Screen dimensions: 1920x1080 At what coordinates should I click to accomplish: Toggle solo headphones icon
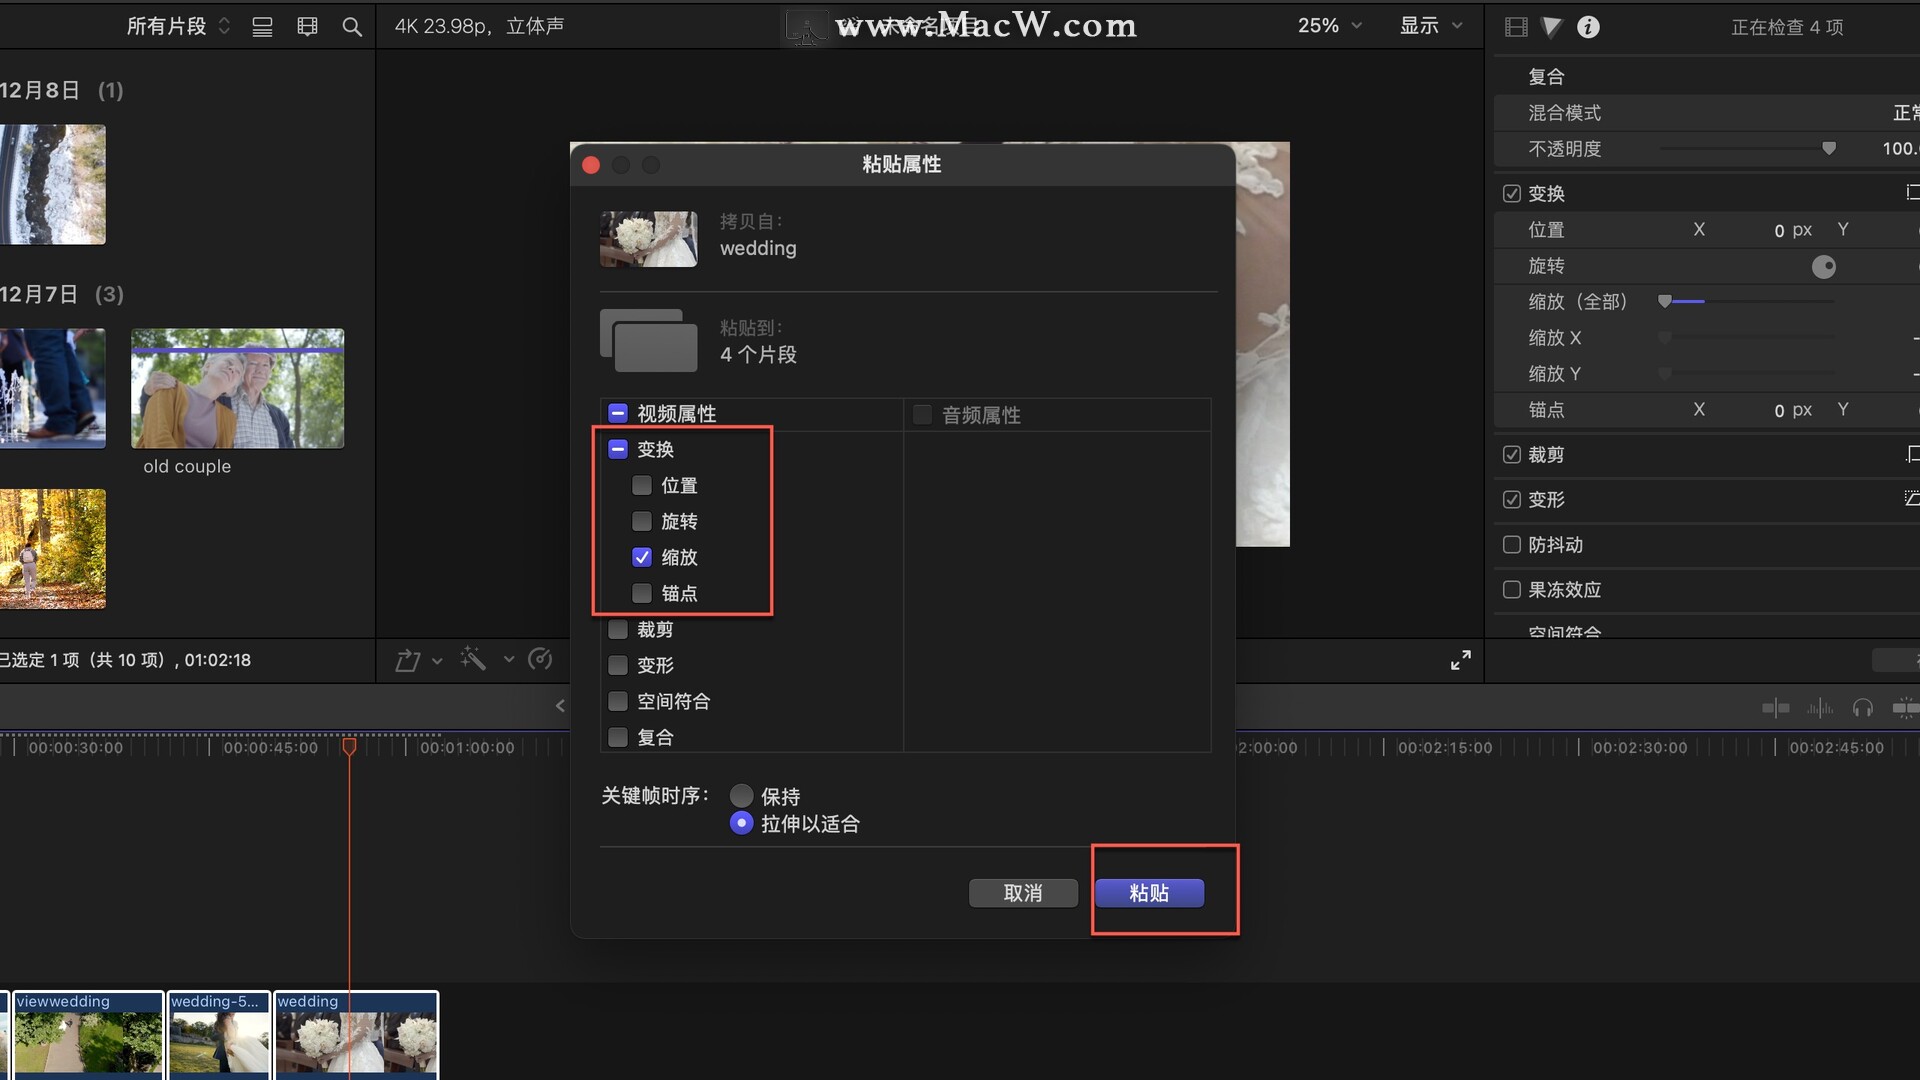(x=1862, y=708)
